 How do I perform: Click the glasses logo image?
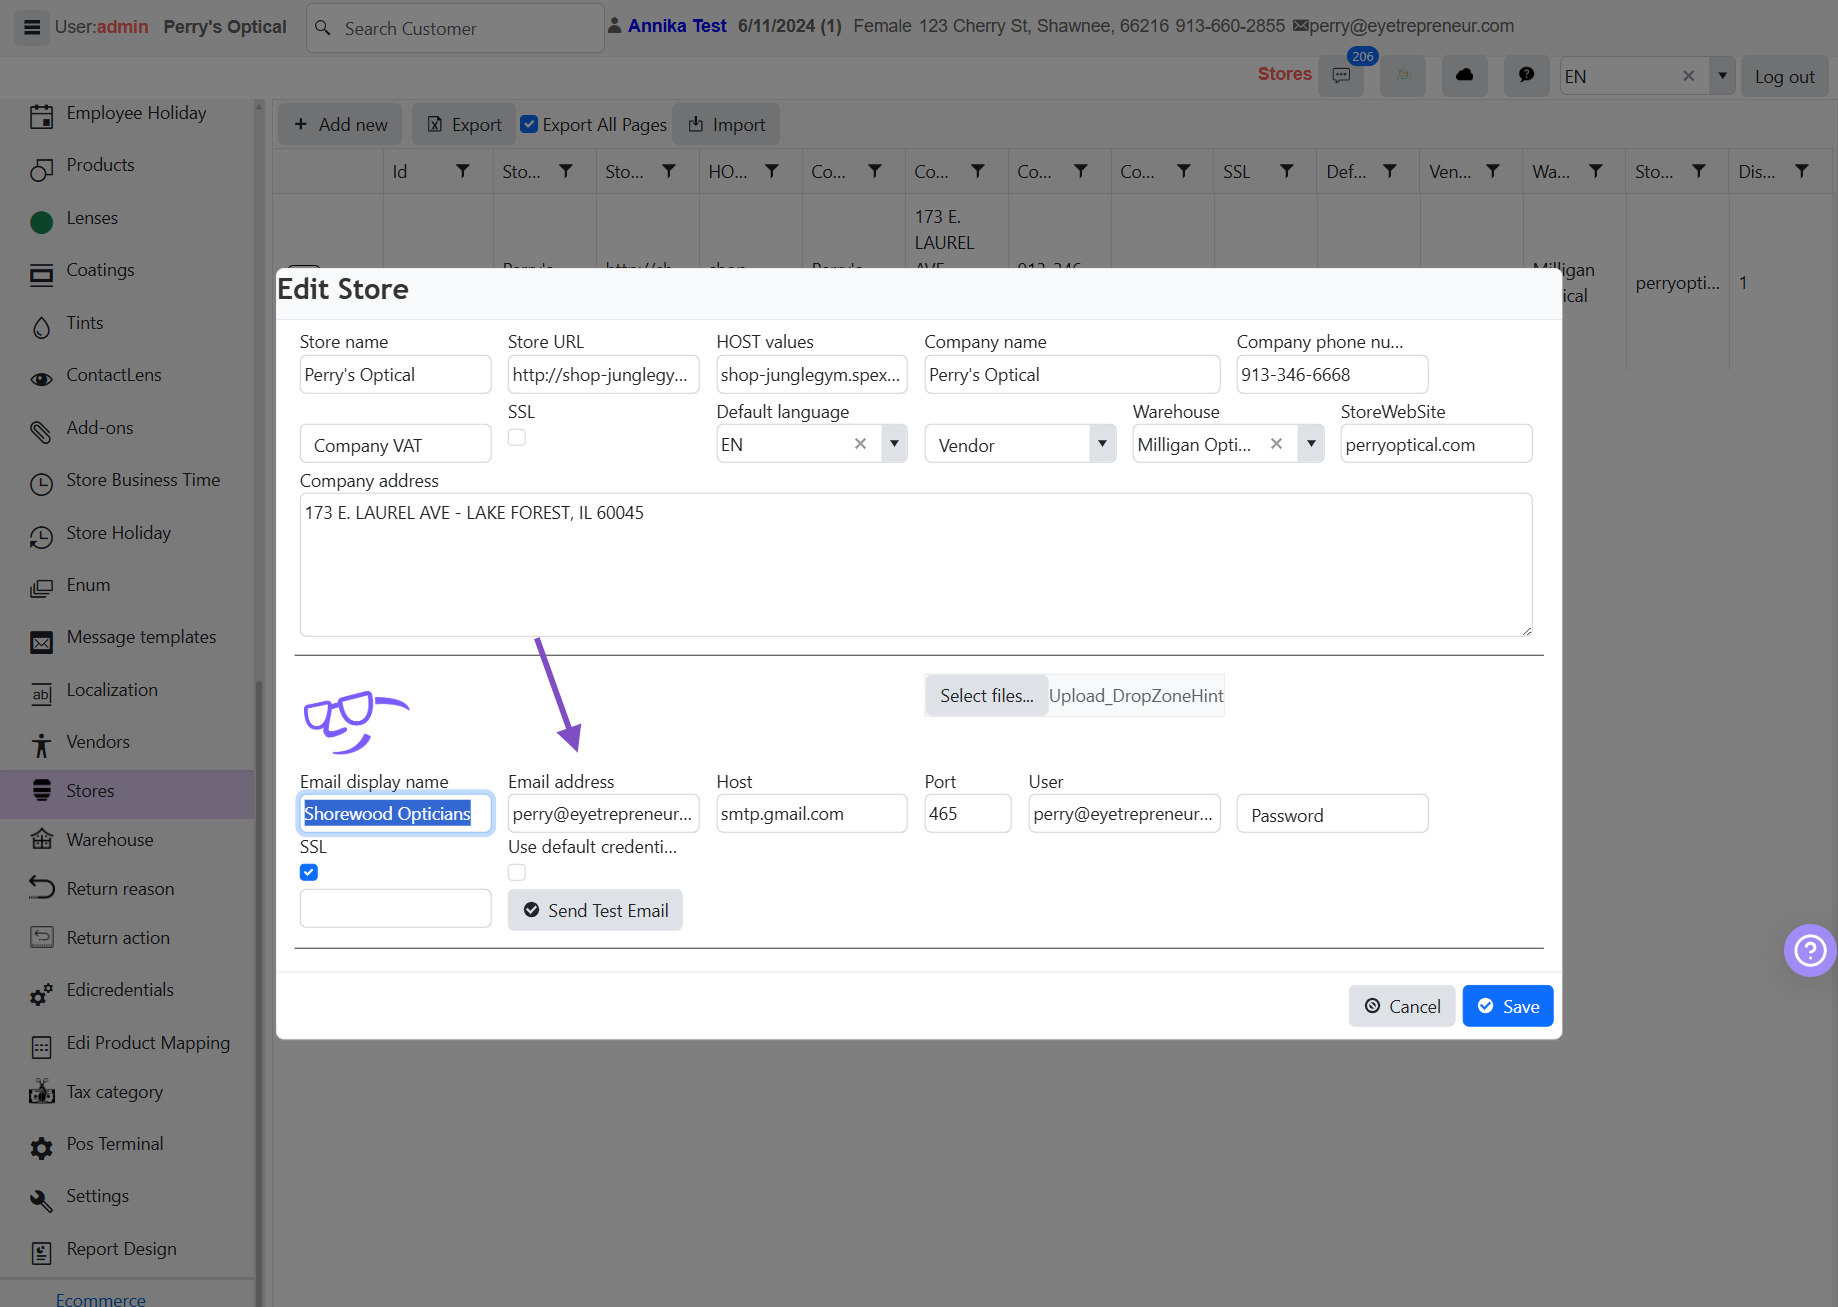pyautogui.click(x=356, y=722)
